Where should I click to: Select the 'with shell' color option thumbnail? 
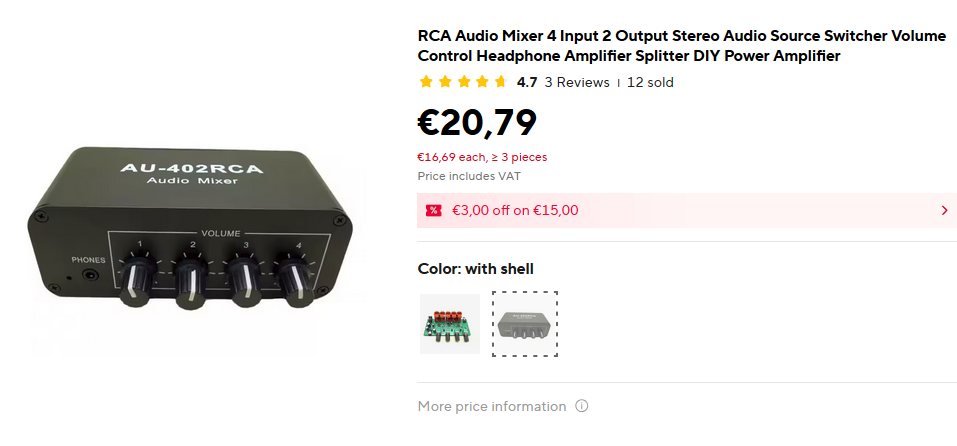(x=525, y=324)
